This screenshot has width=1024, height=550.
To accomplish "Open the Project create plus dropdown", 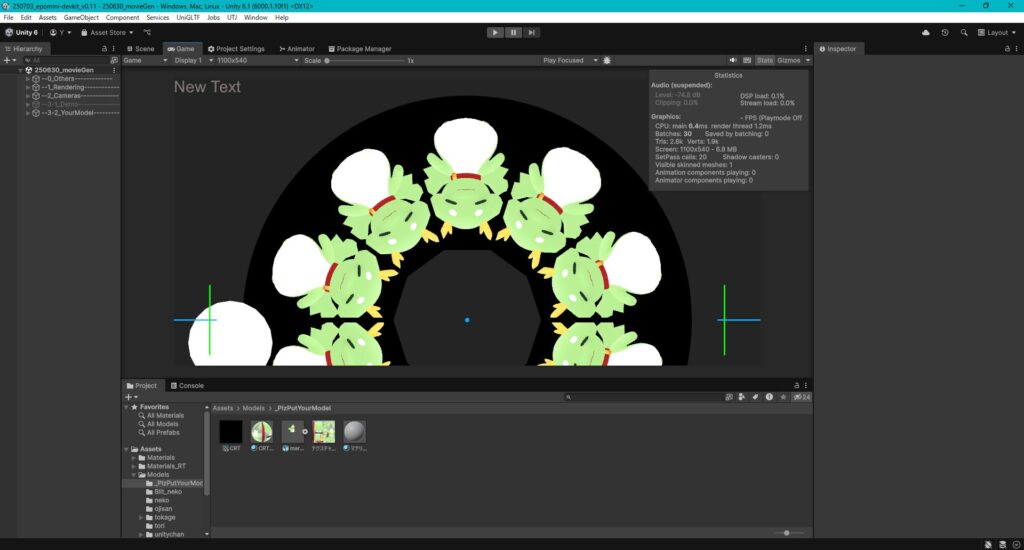I will click(131, 397).
